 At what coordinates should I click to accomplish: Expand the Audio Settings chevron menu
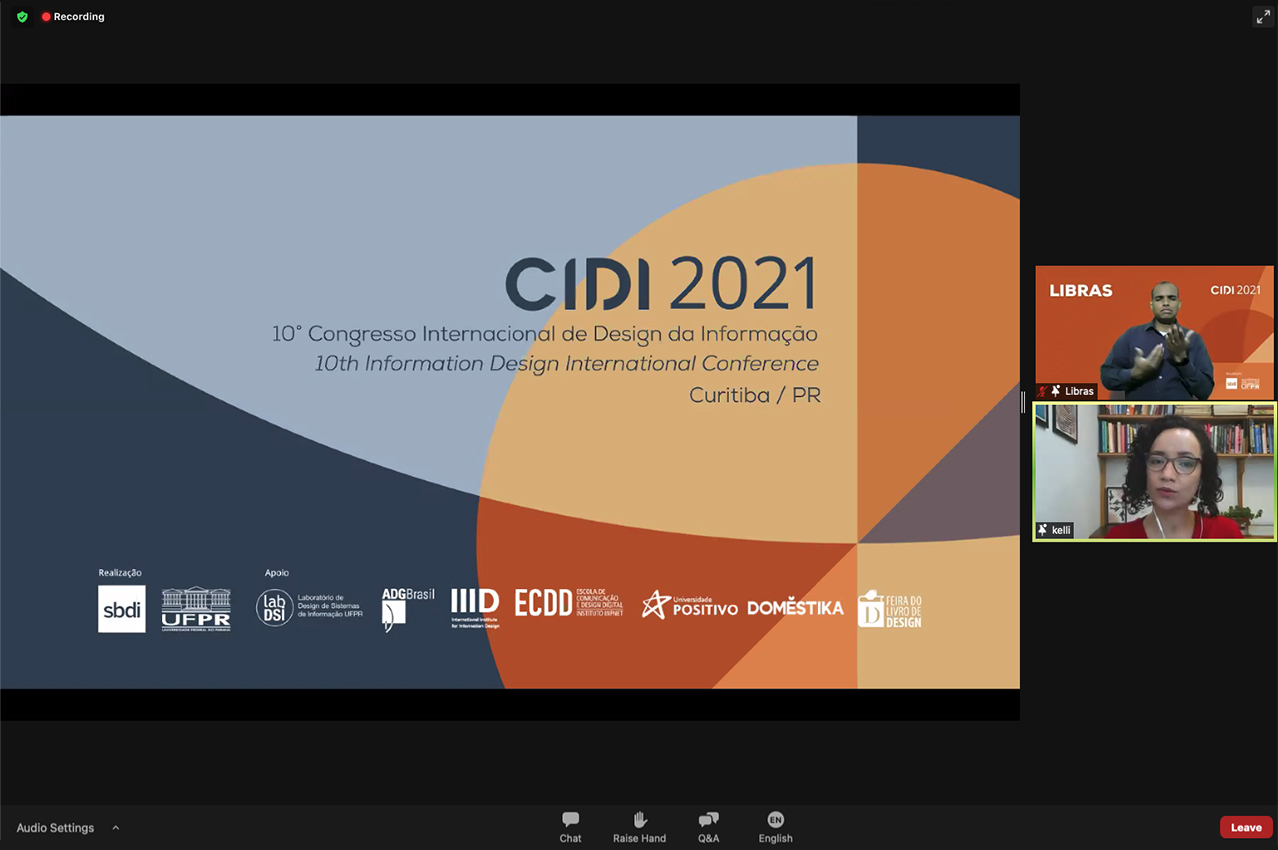(x=115, y=828)
